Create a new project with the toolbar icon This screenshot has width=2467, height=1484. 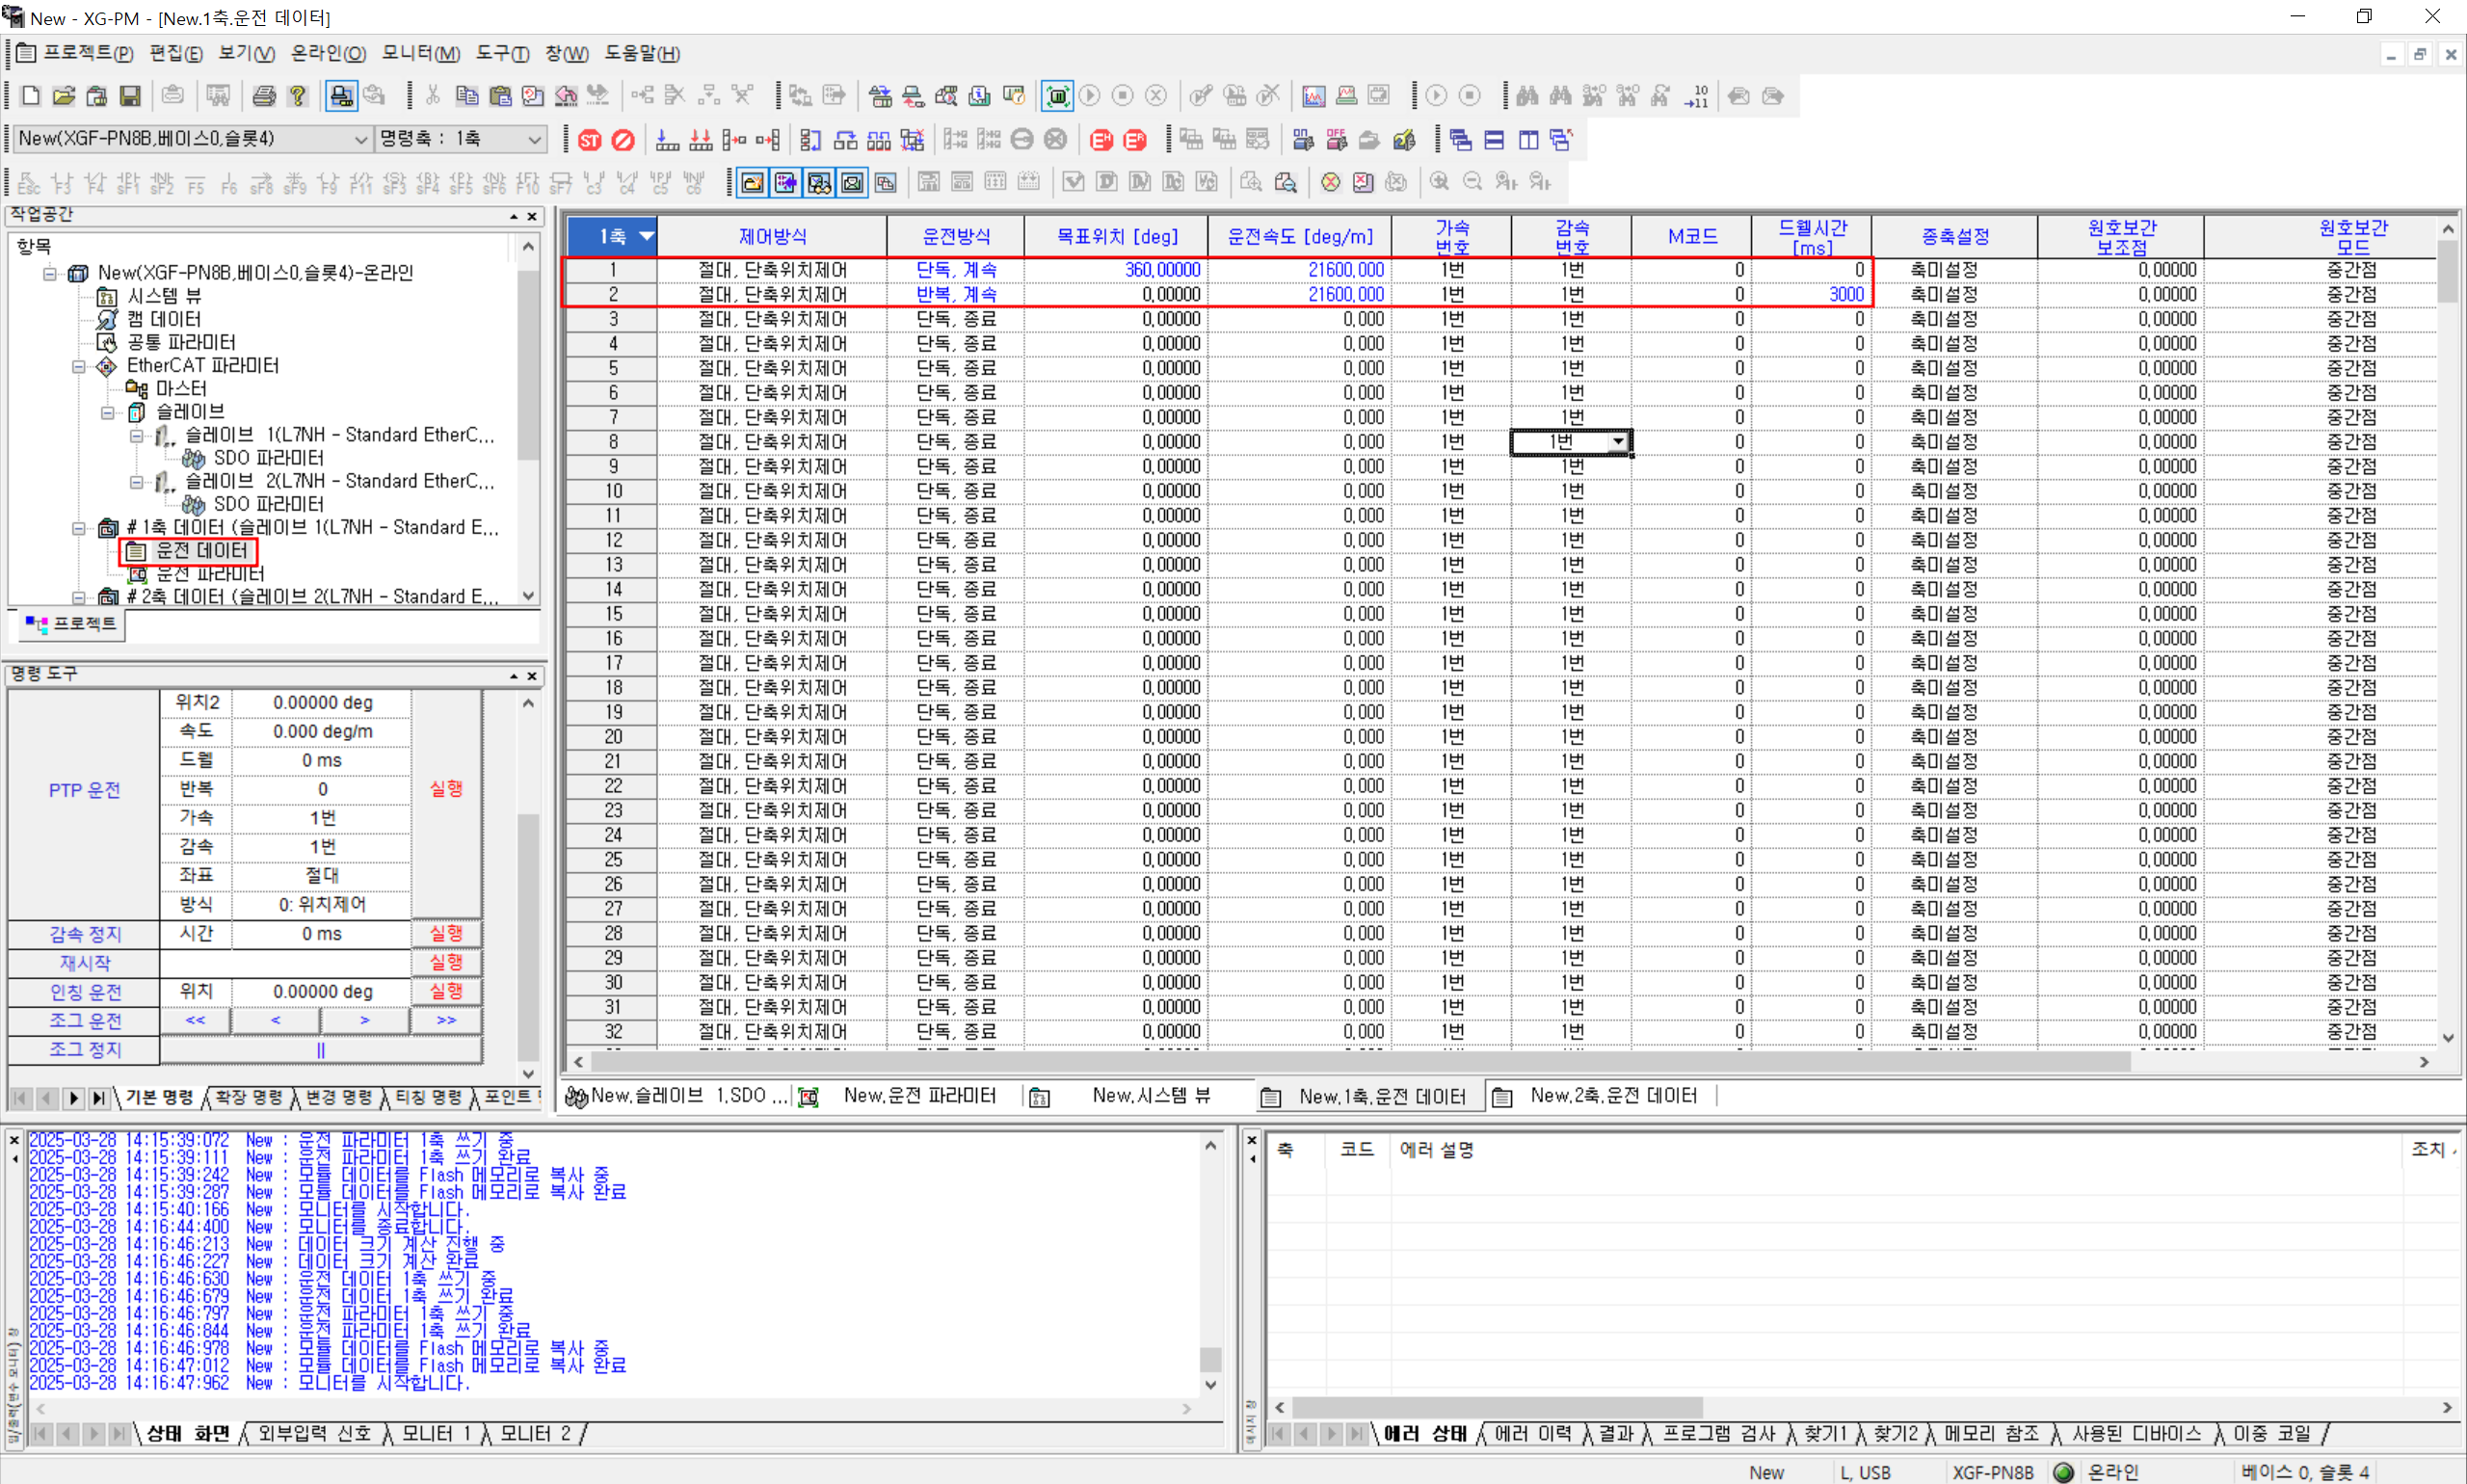tap(30, 95)
